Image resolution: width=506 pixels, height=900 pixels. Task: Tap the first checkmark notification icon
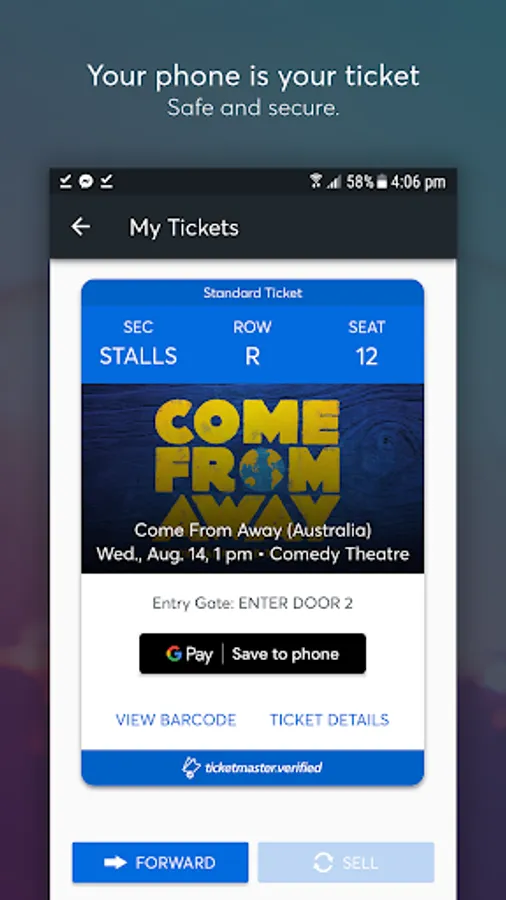tap(66, 182)
